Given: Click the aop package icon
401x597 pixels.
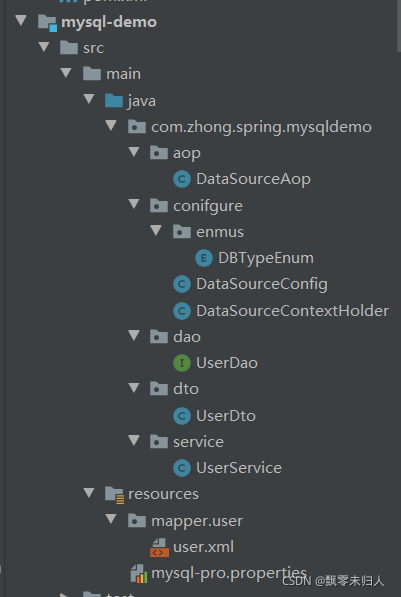Looking at the screenshot, I should (x=159, y=153).
